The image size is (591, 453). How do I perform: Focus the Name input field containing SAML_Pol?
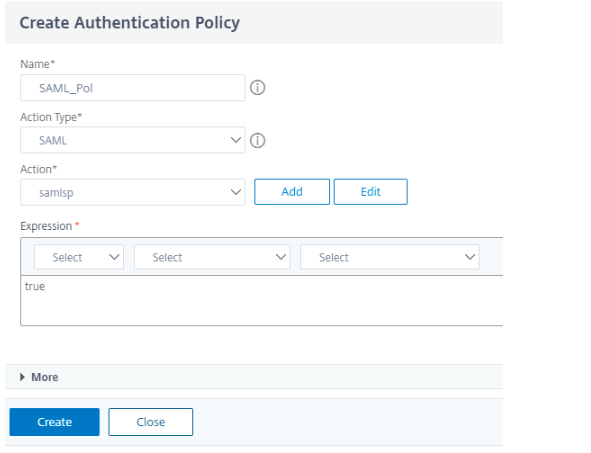click(x=133, y=88)
